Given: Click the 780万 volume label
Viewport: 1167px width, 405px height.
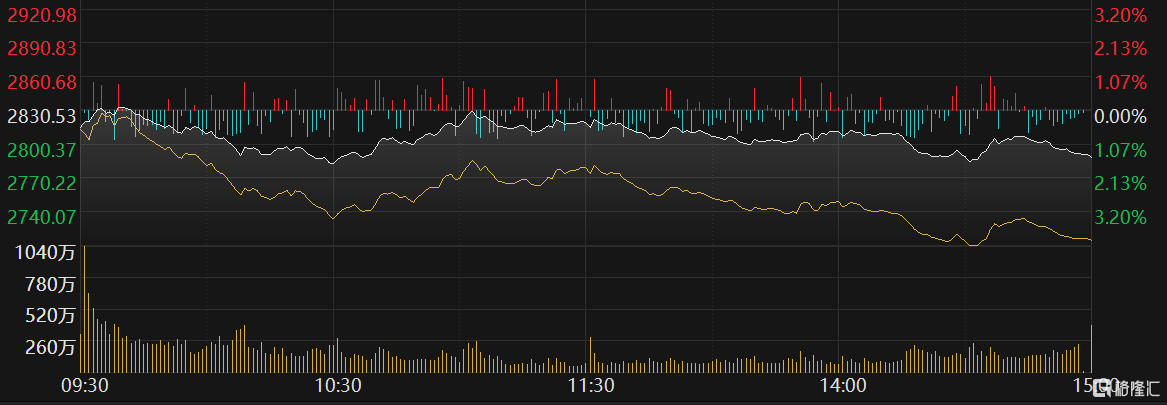Looking at the screenshot, I should point(50,284).
